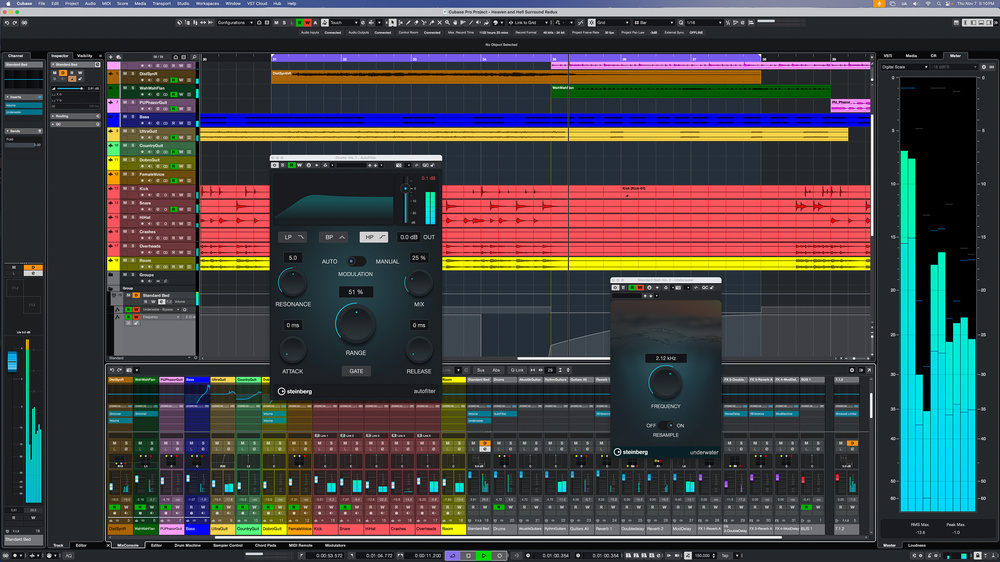Image resolution: width=1000 pixels, height=562 pixels.
Task: Expand the Inserts section in Channel panel
Action: click(24, 97)
